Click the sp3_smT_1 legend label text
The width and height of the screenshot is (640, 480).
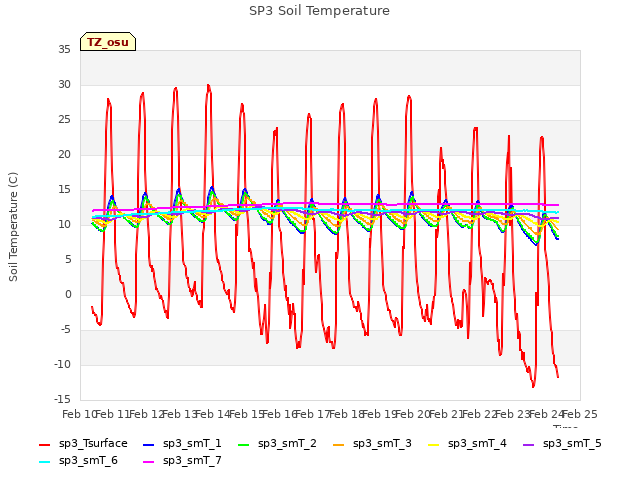click(x=192, y=444)
